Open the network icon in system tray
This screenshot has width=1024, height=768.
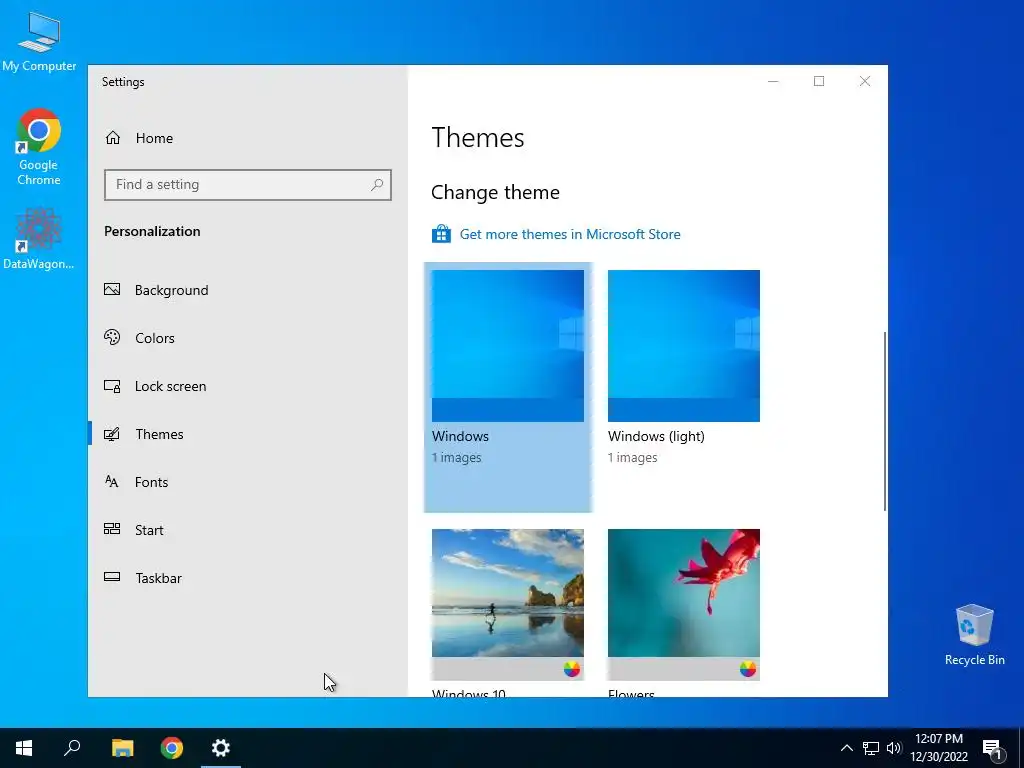[x=871, y=748]
